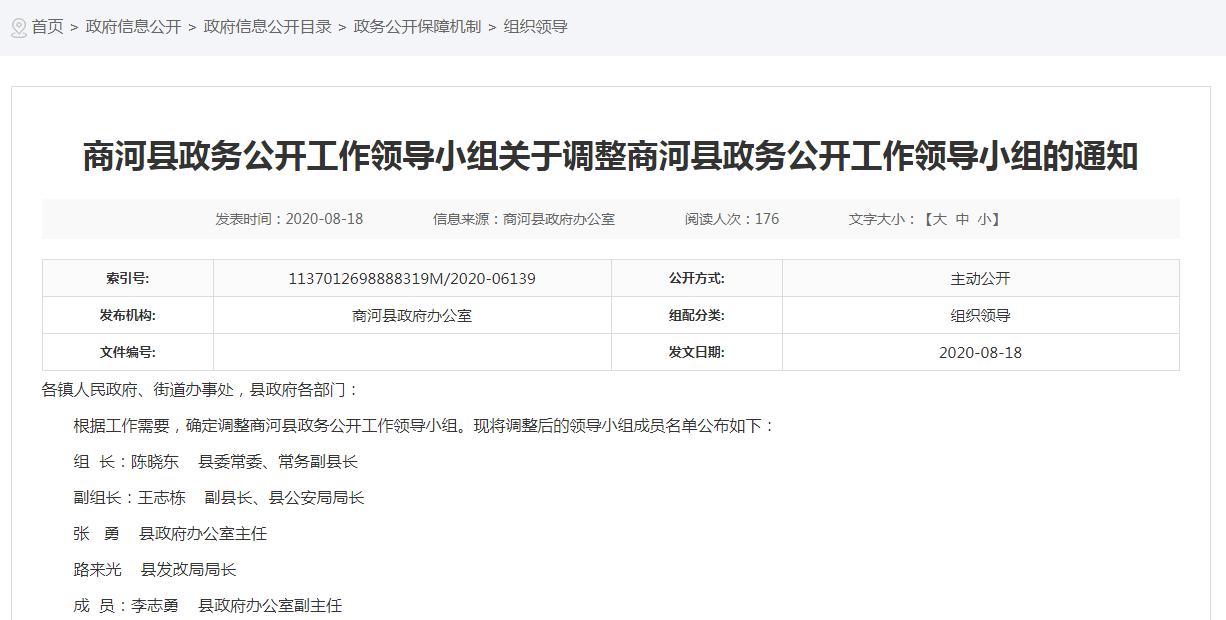Viewport: 1226px width, 620px height.
Task: Select index number 113701269888319M/2020-06139
Action: pyautogui.click(x=412, y=279)
